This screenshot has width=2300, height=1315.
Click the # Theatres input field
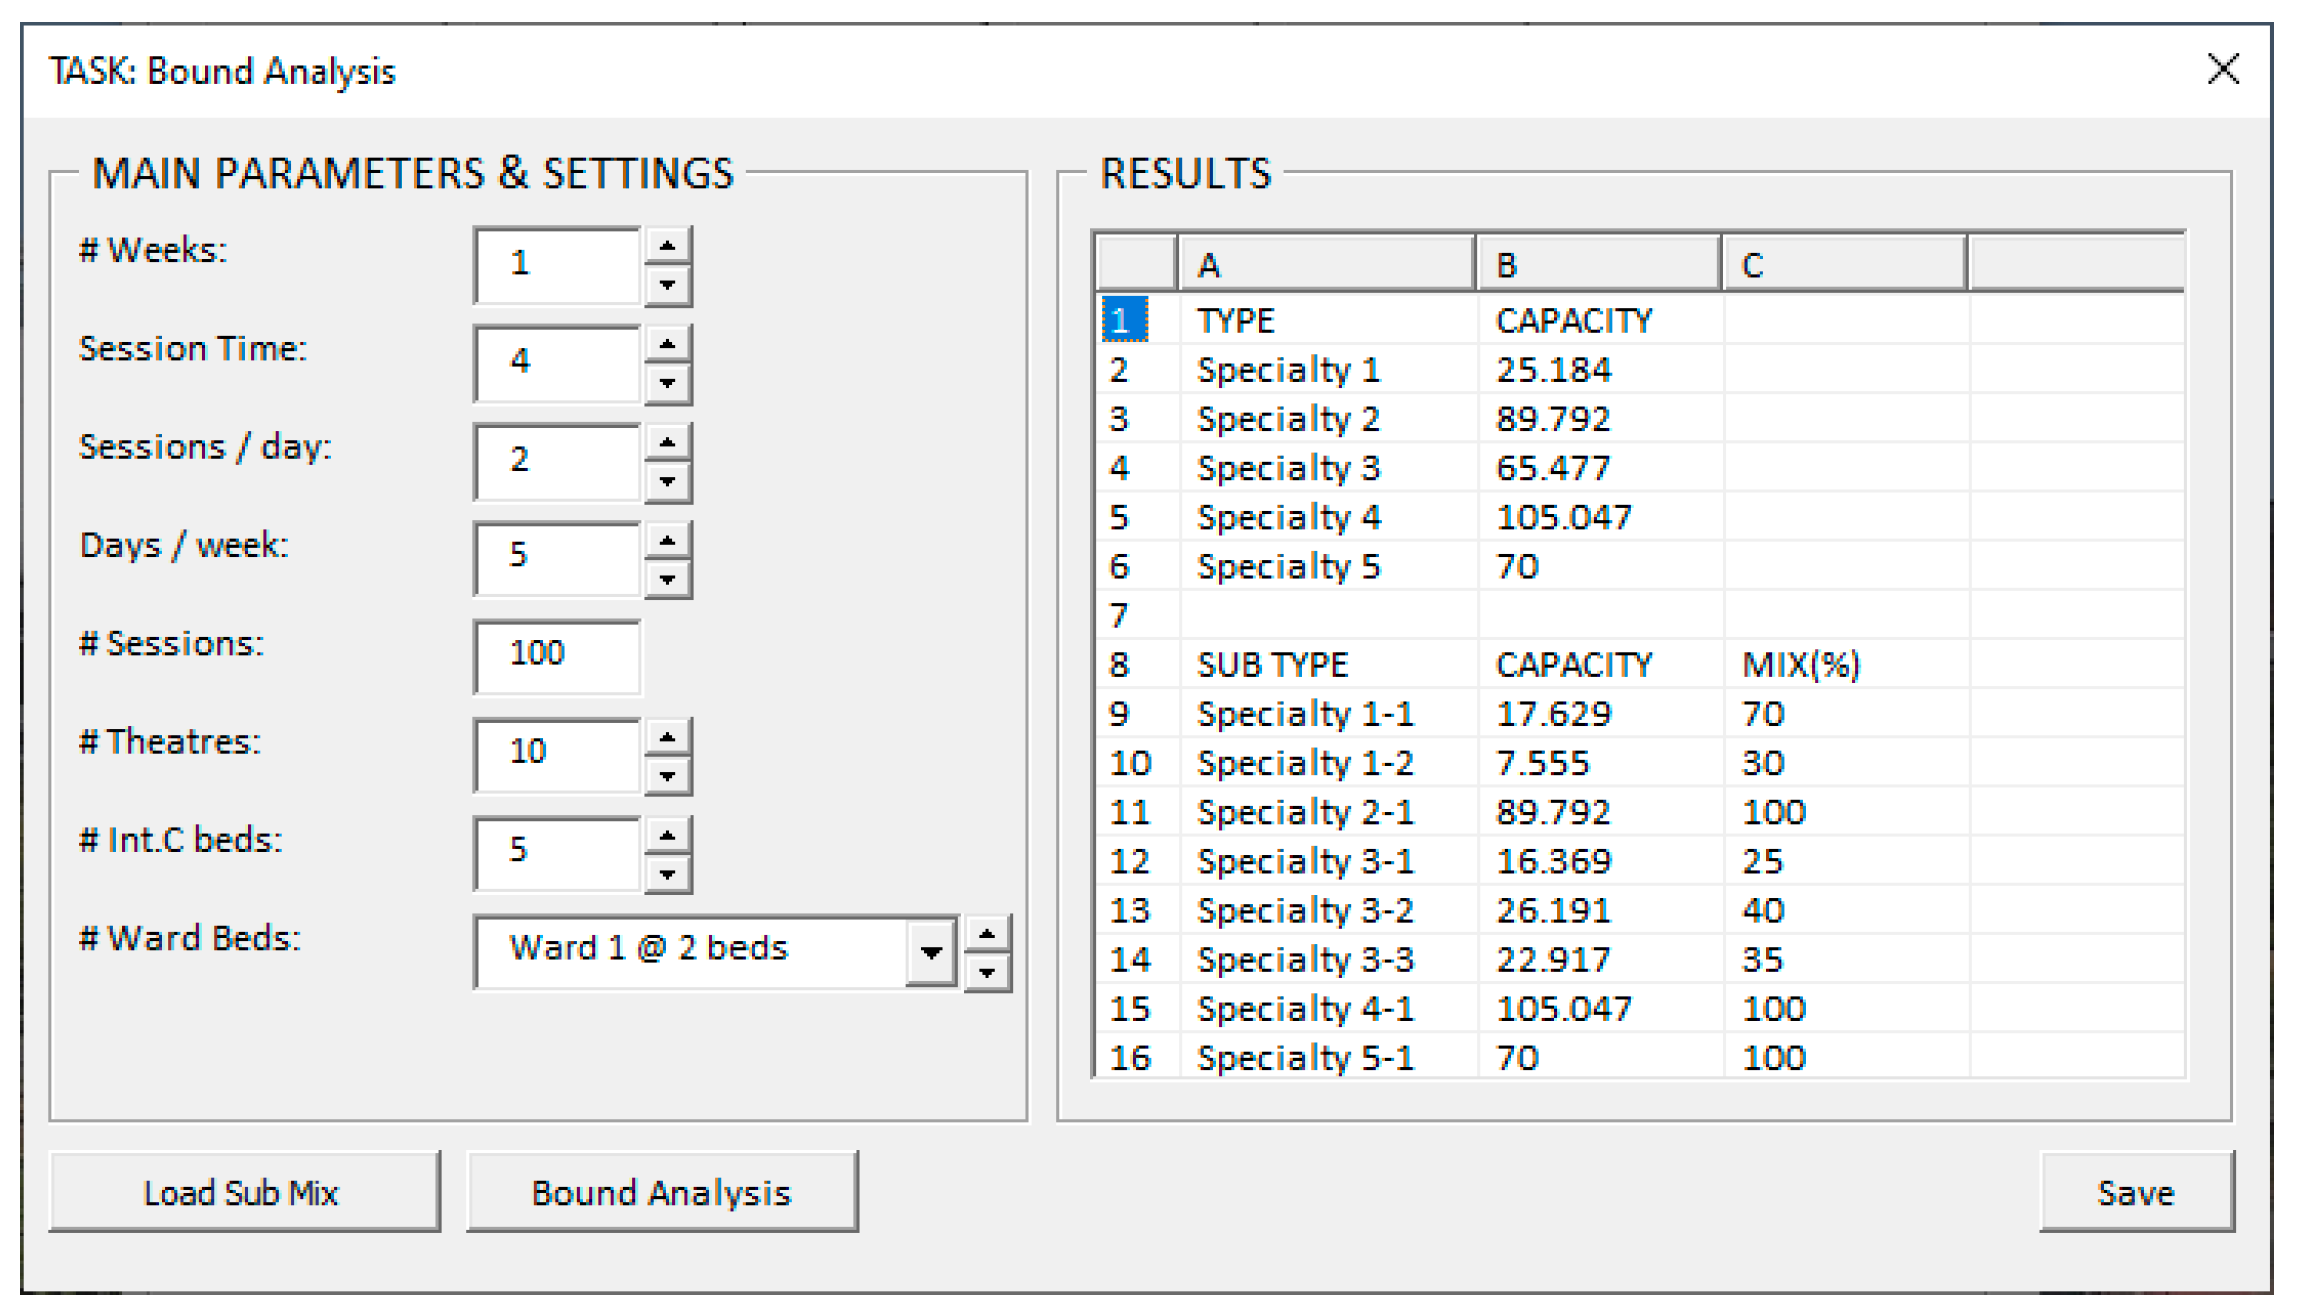point(557,753)
